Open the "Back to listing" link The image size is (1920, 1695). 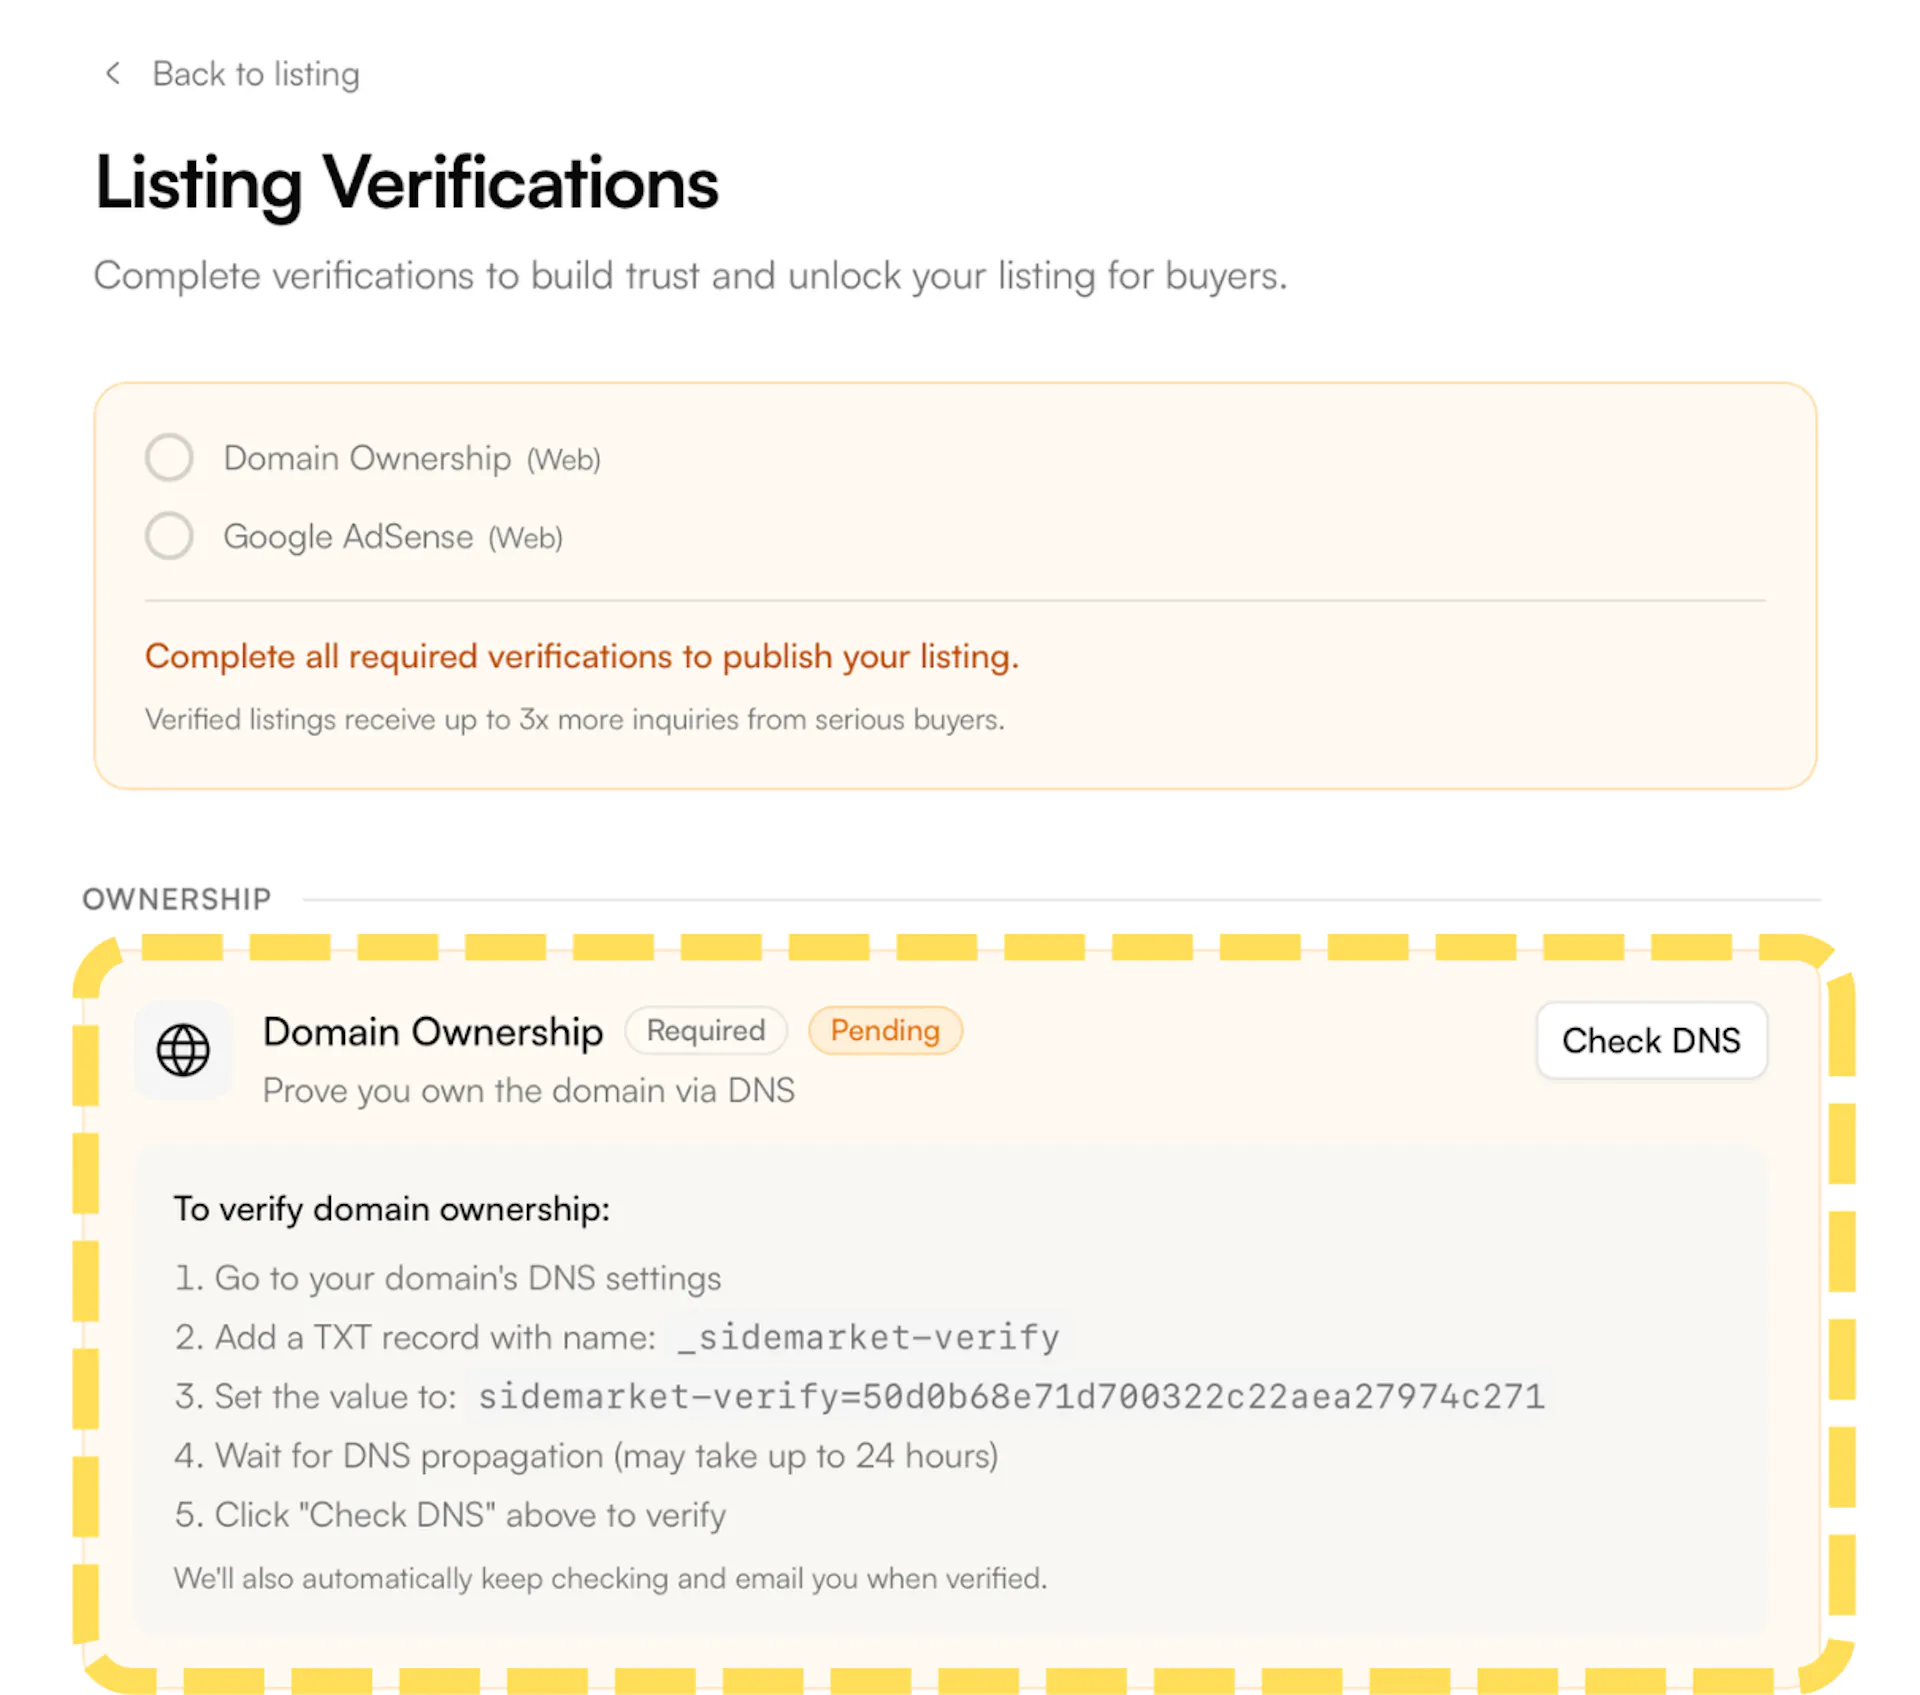[x=255, y=74]
